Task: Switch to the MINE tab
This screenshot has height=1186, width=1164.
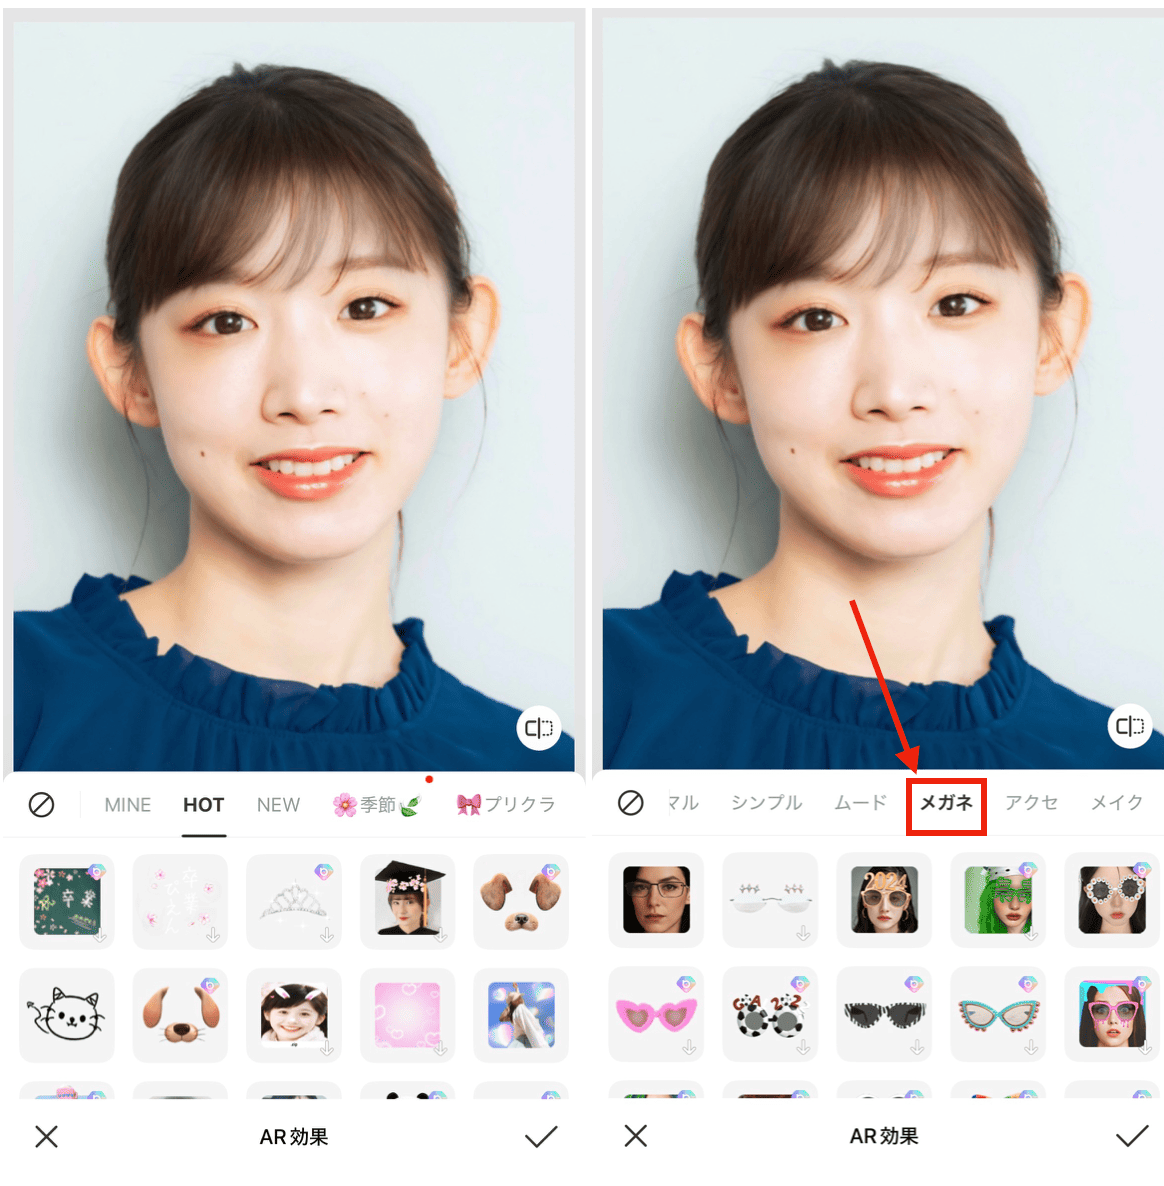Action: pyautogui.click(x=127, y=804)
